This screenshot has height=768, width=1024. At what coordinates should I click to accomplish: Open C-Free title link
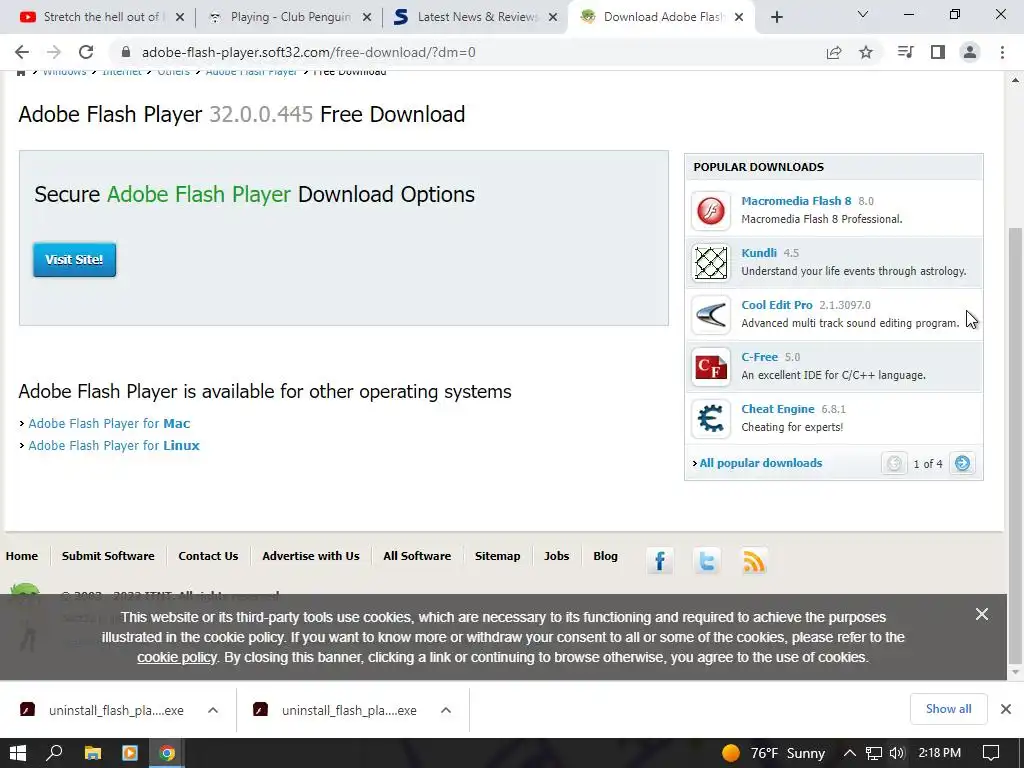[x=760, y=357]
